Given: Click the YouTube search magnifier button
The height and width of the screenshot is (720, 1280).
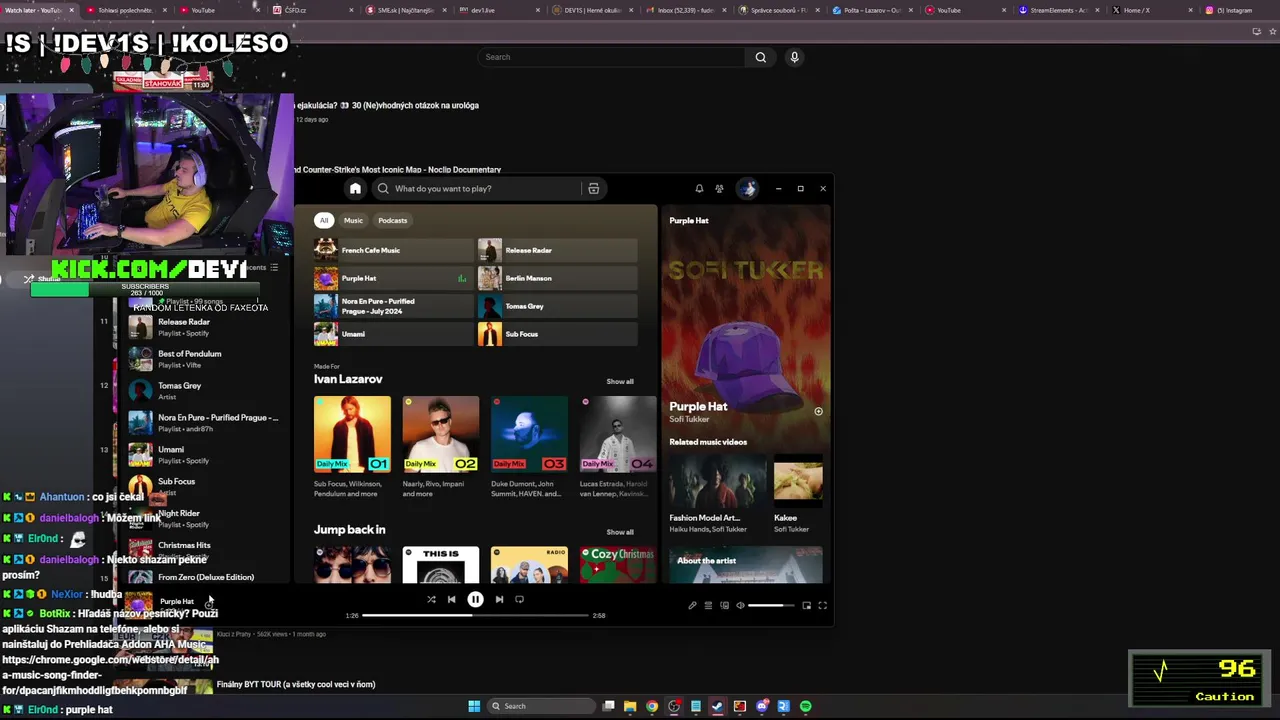Looking at the screenshot, I should click(x=761, y=57).
